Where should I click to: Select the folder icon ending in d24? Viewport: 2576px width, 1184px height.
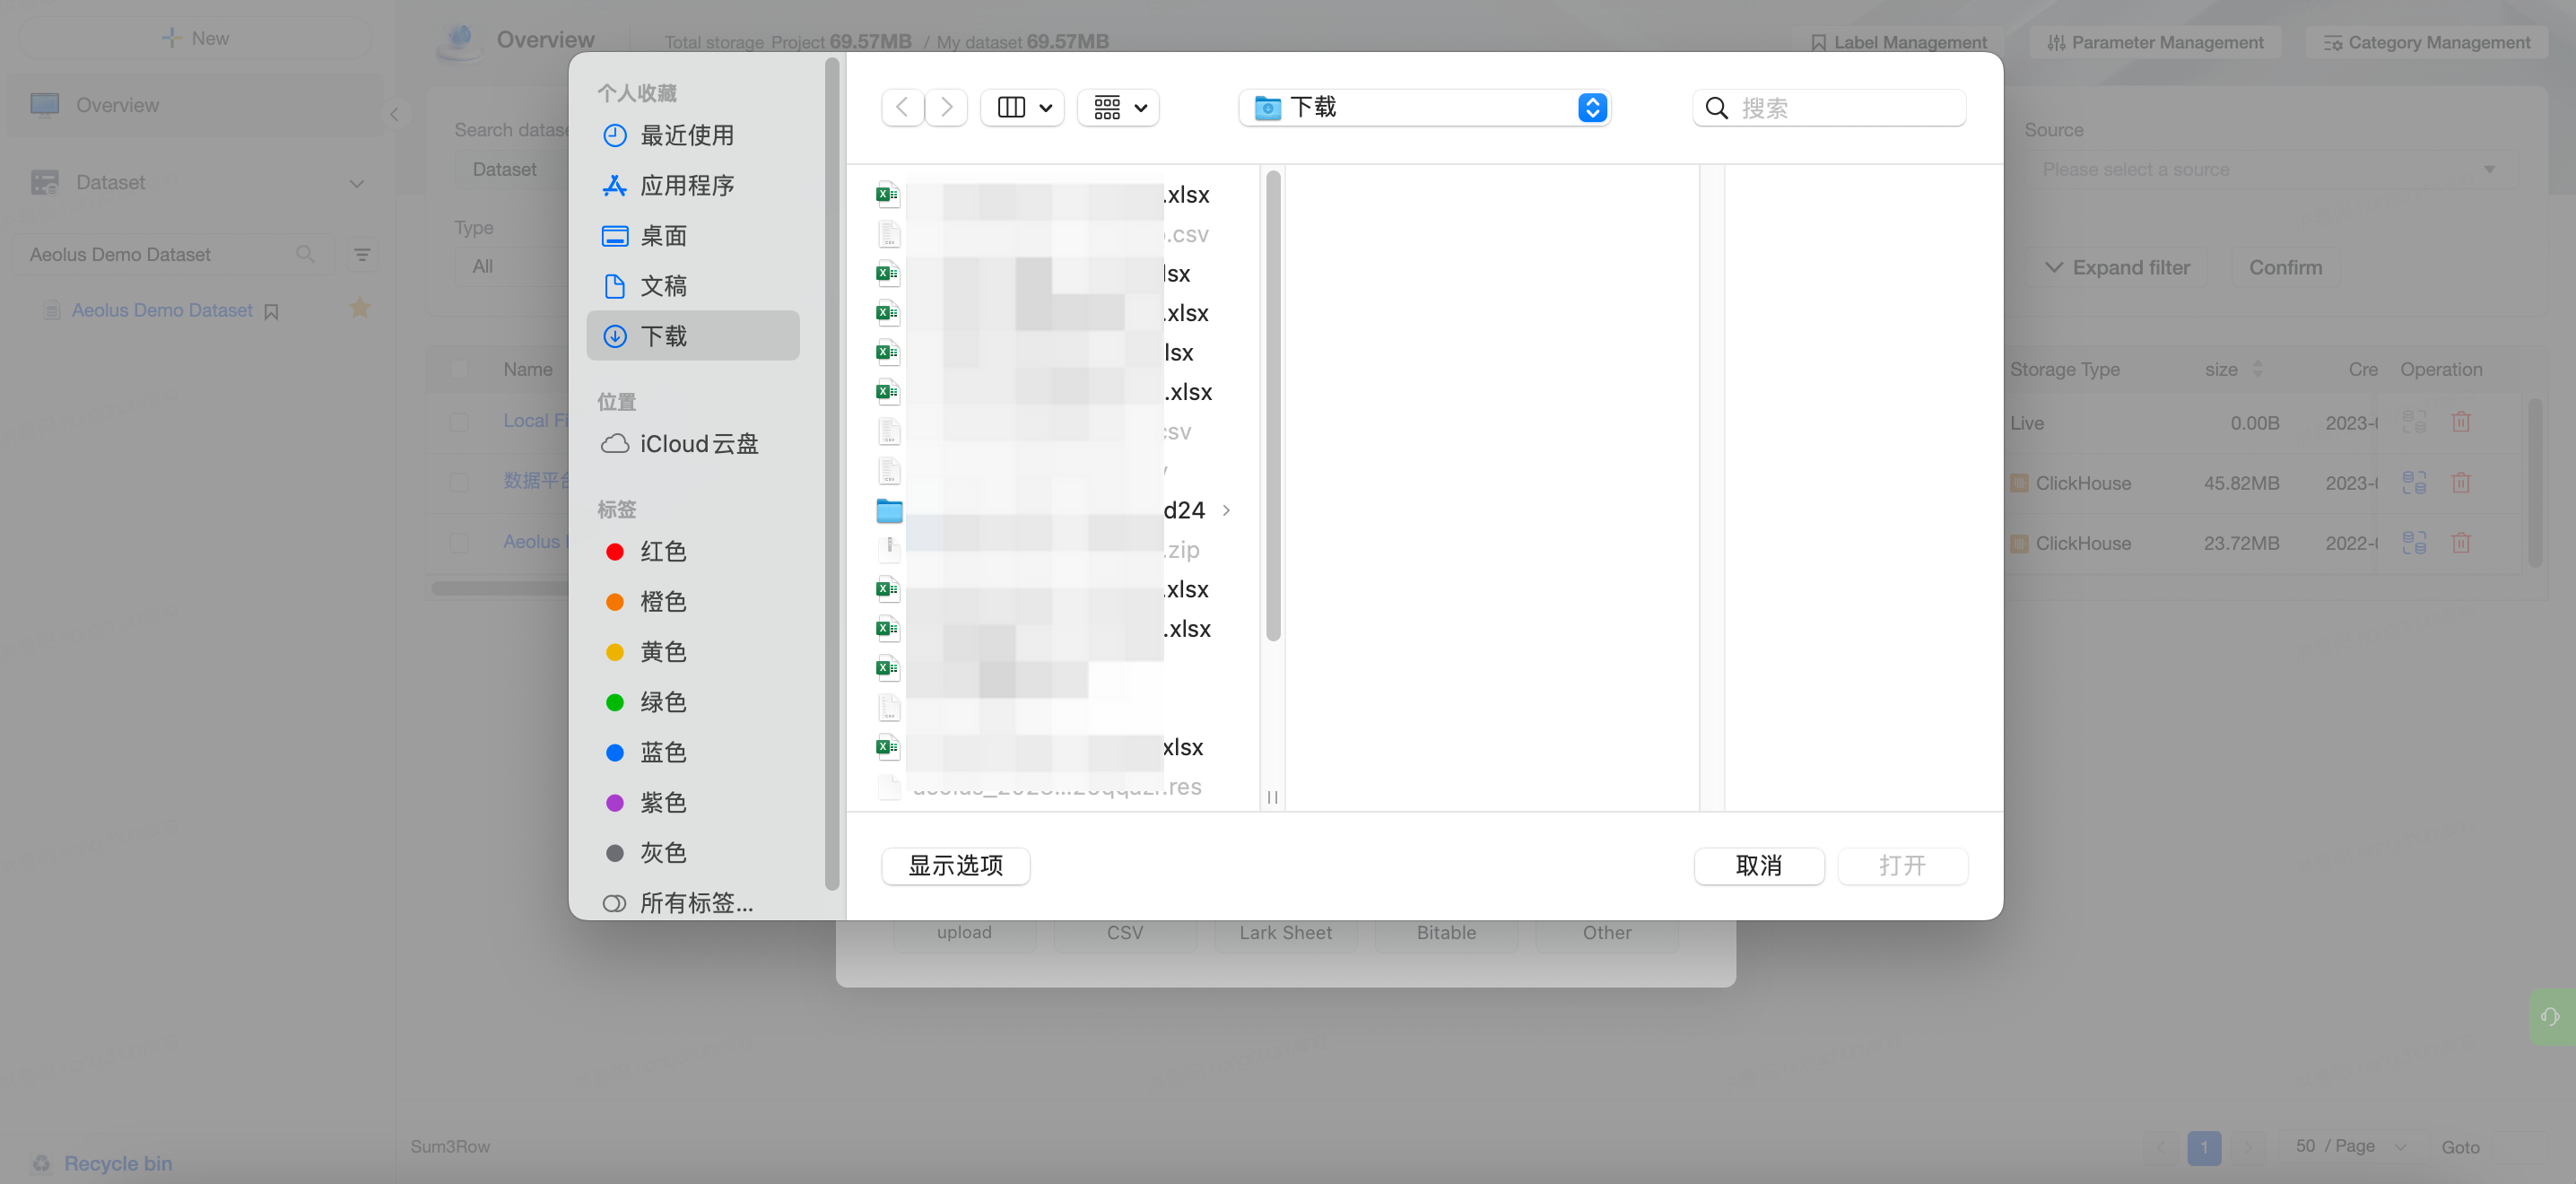pos(889,510)
